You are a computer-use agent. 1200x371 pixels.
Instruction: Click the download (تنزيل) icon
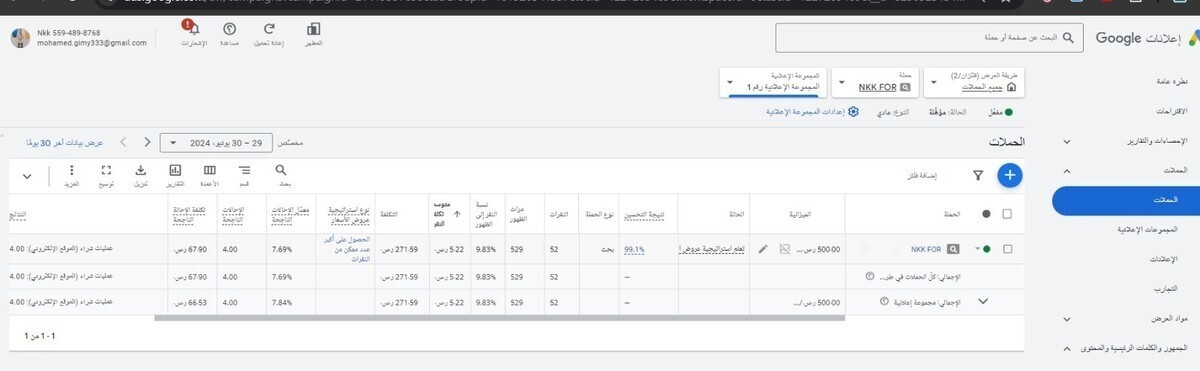(x=140, y=170)
